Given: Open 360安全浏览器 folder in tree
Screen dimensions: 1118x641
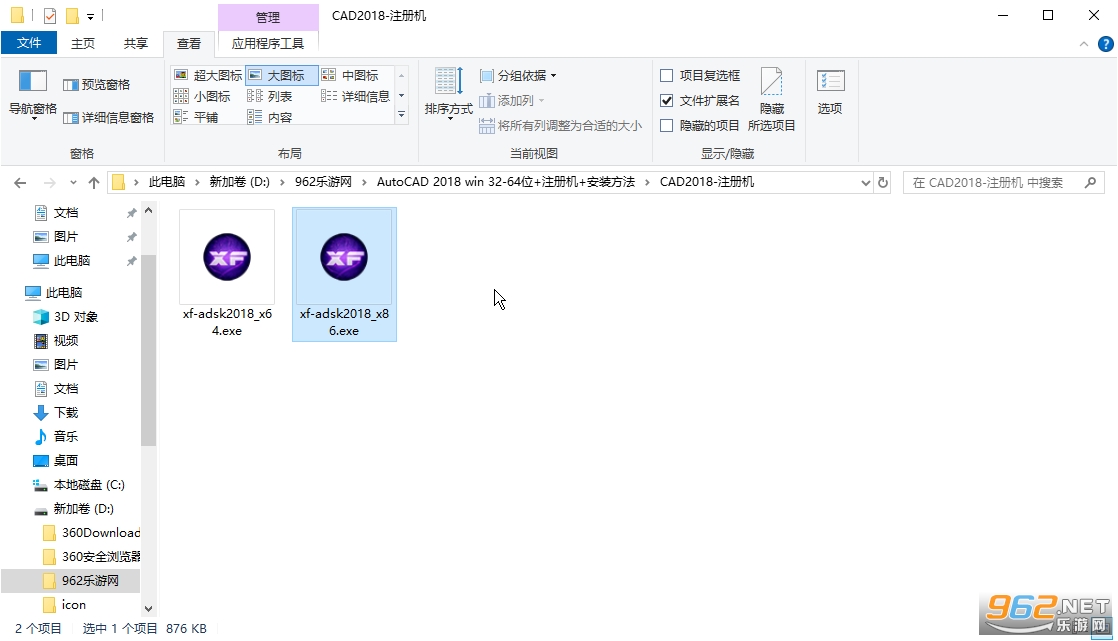Looking at the screenshot, I should tap(92, 557).
